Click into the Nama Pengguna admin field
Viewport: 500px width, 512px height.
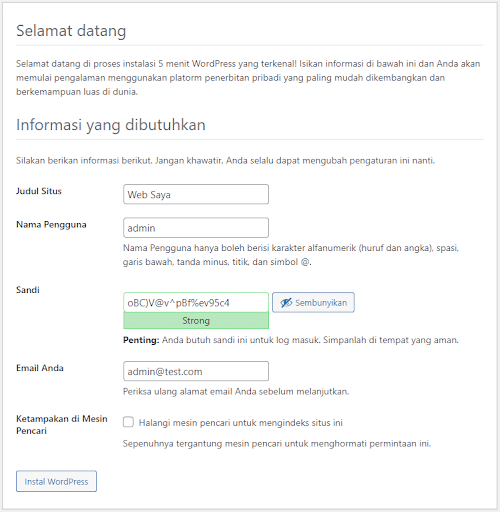(196, 228)
